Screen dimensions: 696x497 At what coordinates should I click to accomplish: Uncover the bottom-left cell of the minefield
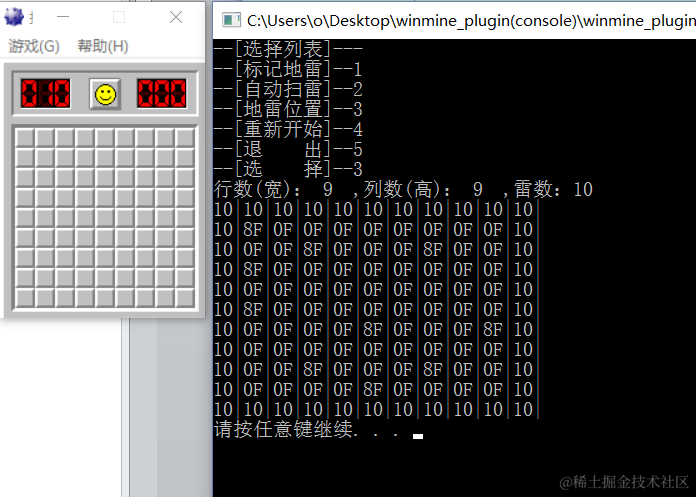[24, 298]
